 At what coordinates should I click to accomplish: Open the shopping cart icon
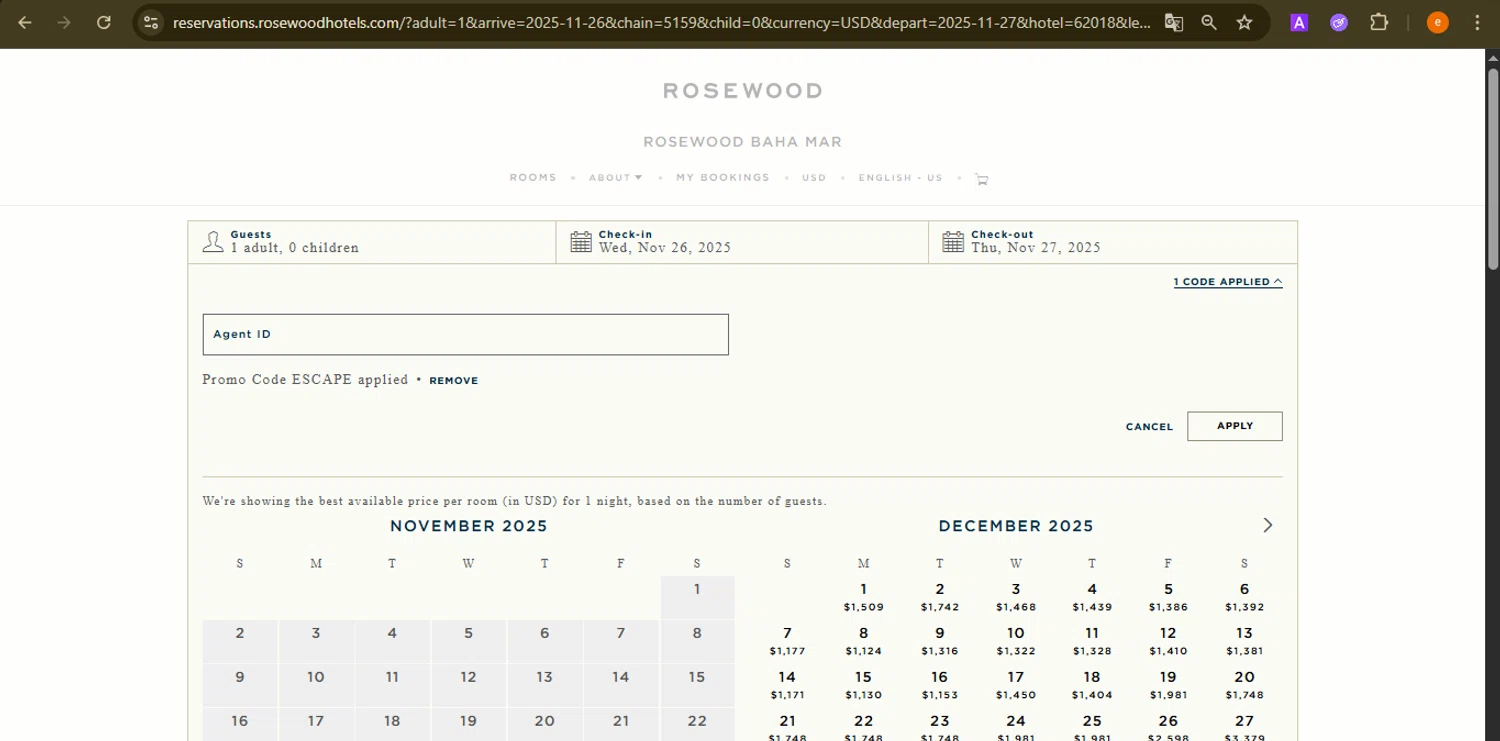(x=982, y=179)
